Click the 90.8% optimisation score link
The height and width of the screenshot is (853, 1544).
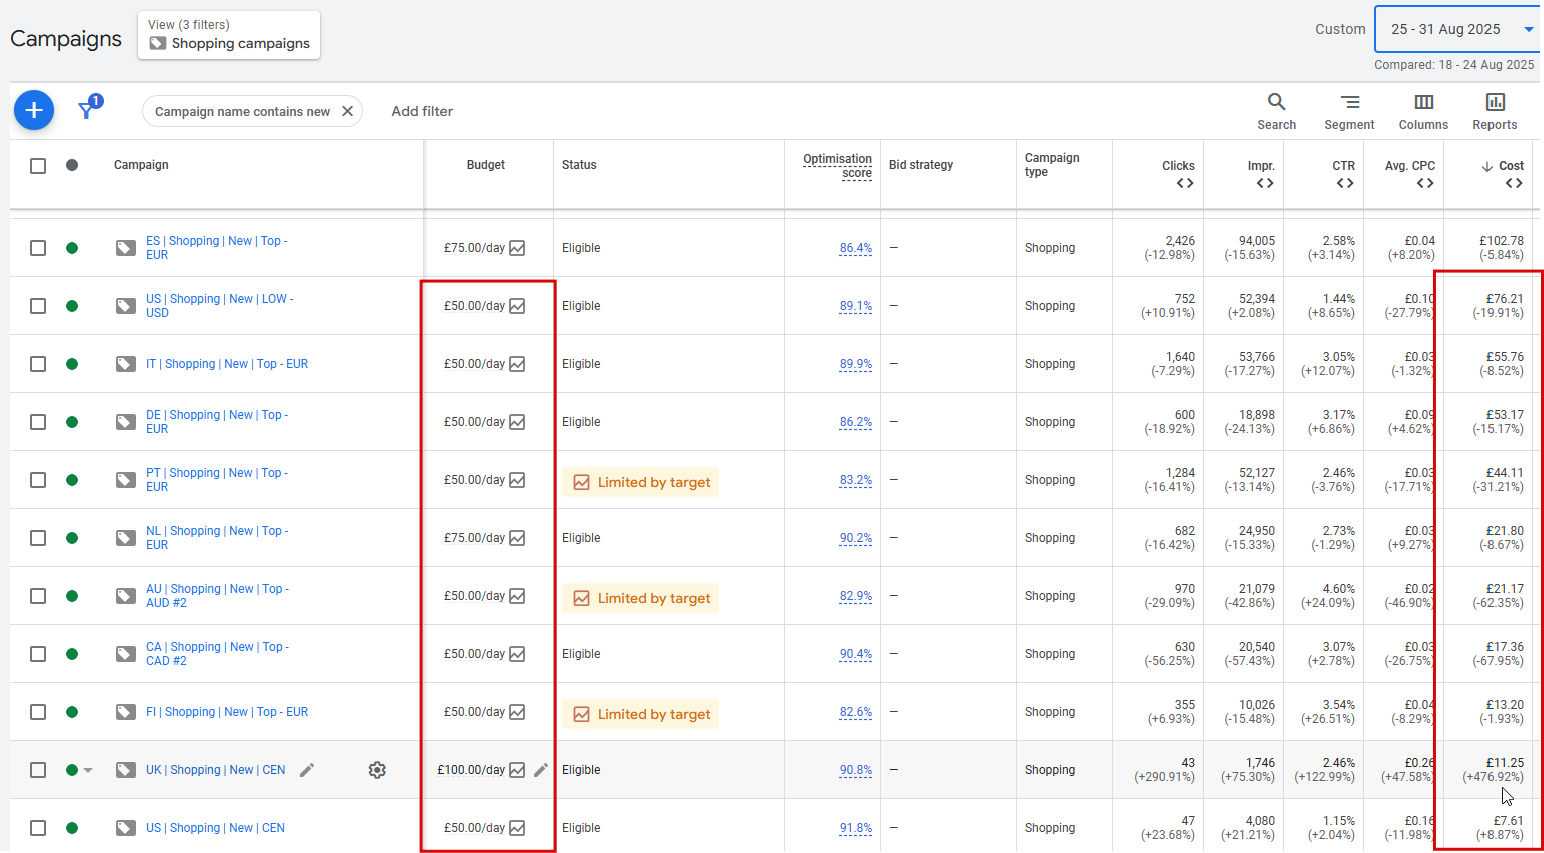[856, 770]
